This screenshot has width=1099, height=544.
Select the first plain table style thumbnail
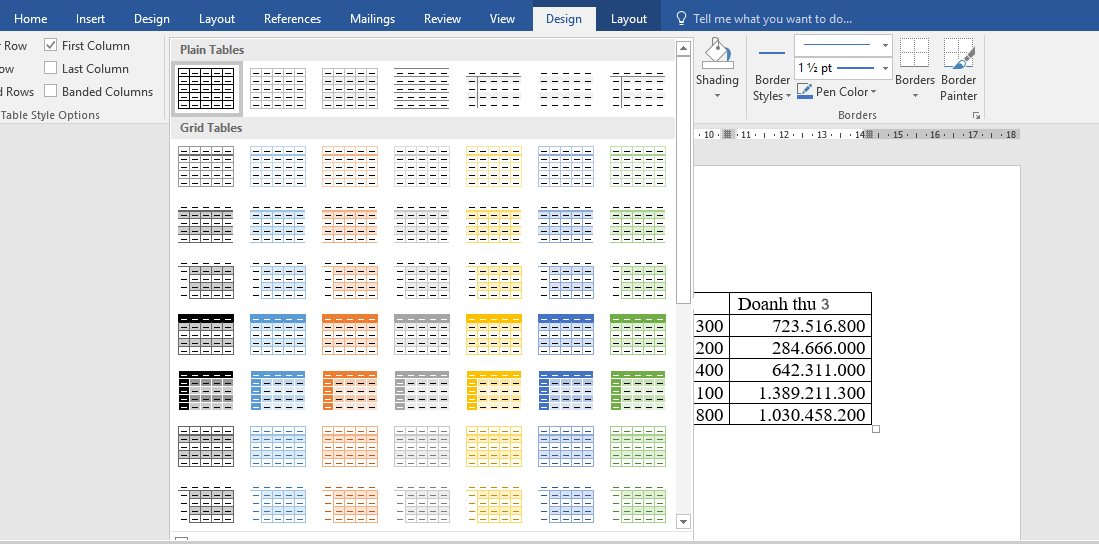(x=206, y=88)
